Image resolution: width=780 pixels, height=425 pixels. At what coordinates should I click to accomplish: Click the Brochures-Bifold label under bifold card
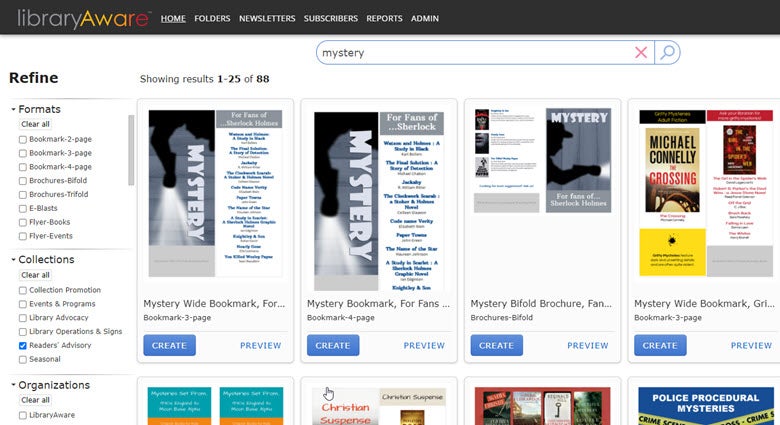tap(501, 318)
